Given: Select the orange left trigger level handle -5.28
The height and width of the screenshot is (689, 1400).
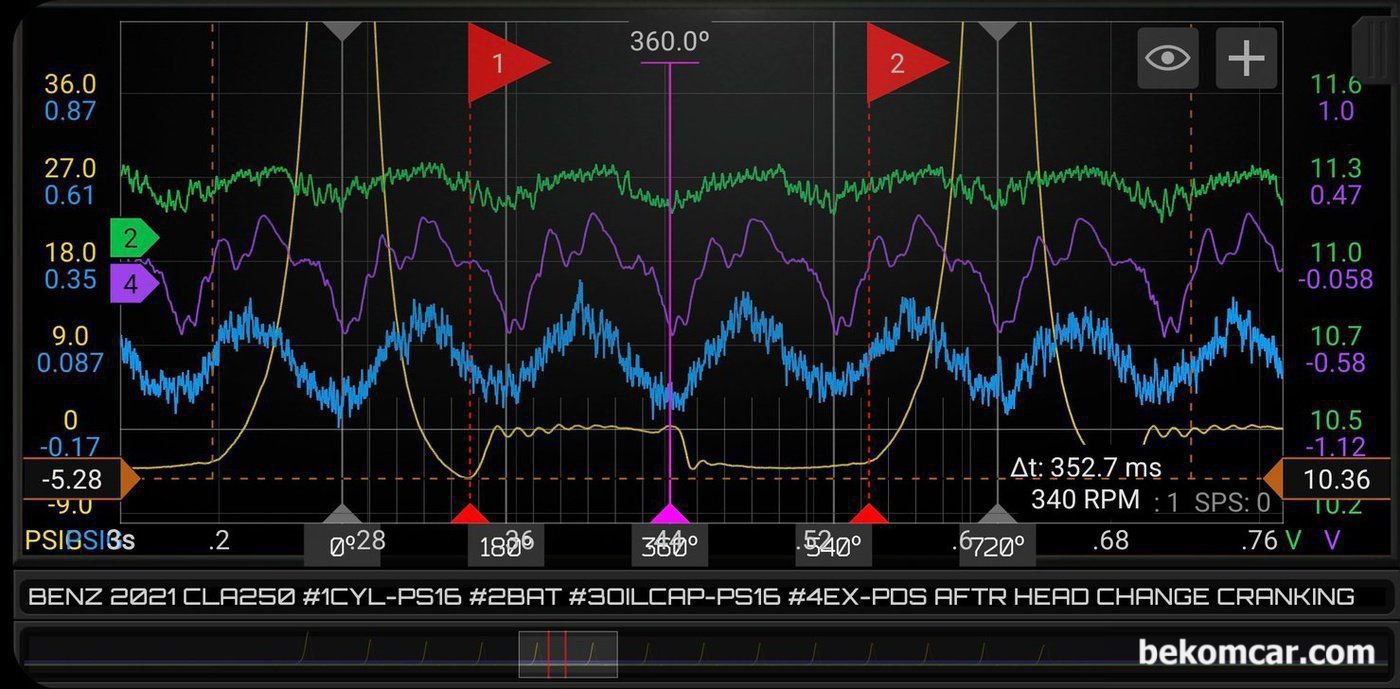Looking at the screenshot, I should pos(81,479).
